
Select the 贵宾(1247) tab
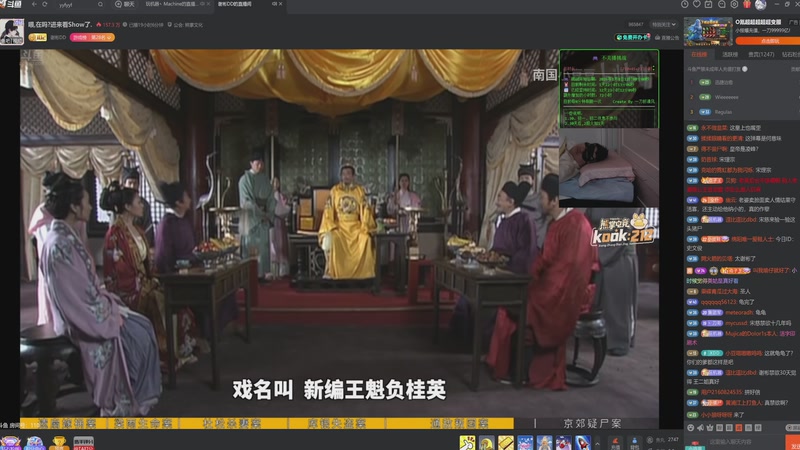(x=761, y=54)
